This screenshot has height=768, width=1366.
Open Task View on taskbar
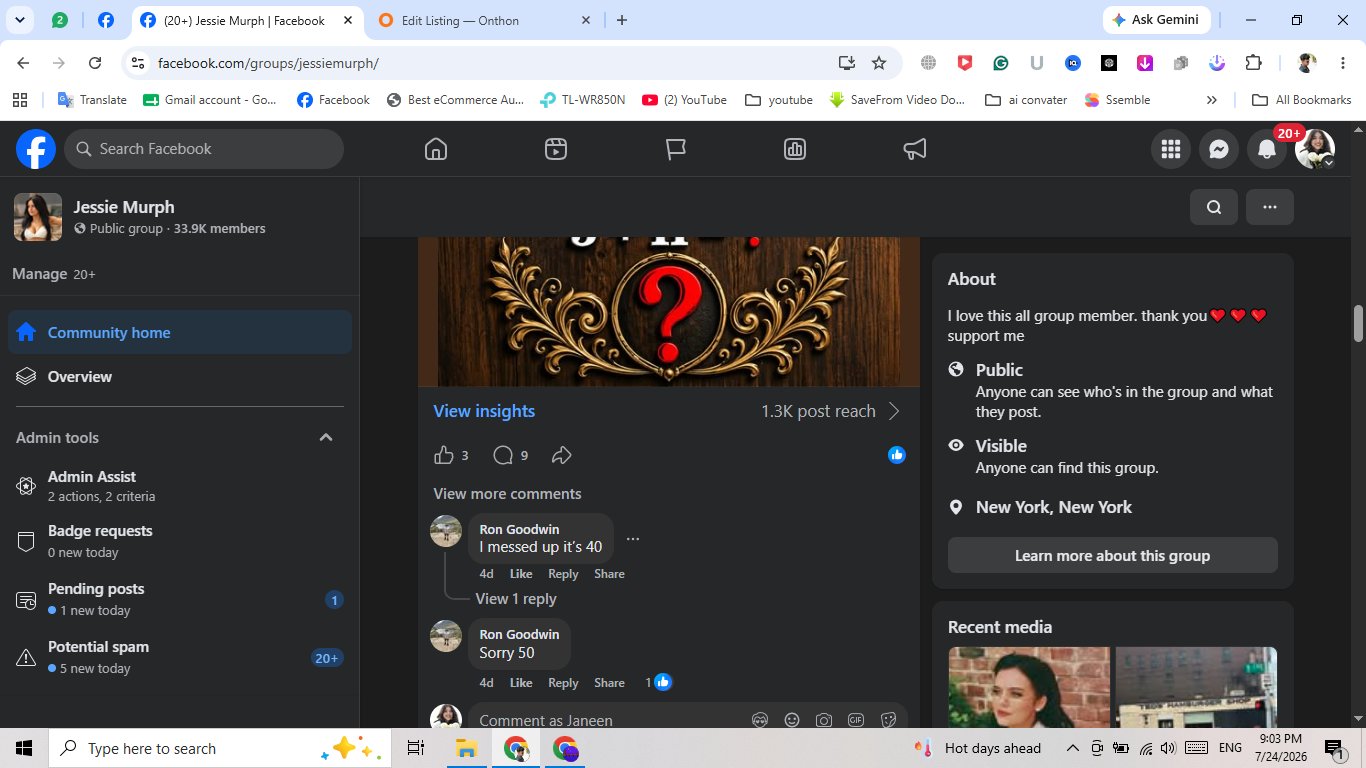click(x=416, y=748)
